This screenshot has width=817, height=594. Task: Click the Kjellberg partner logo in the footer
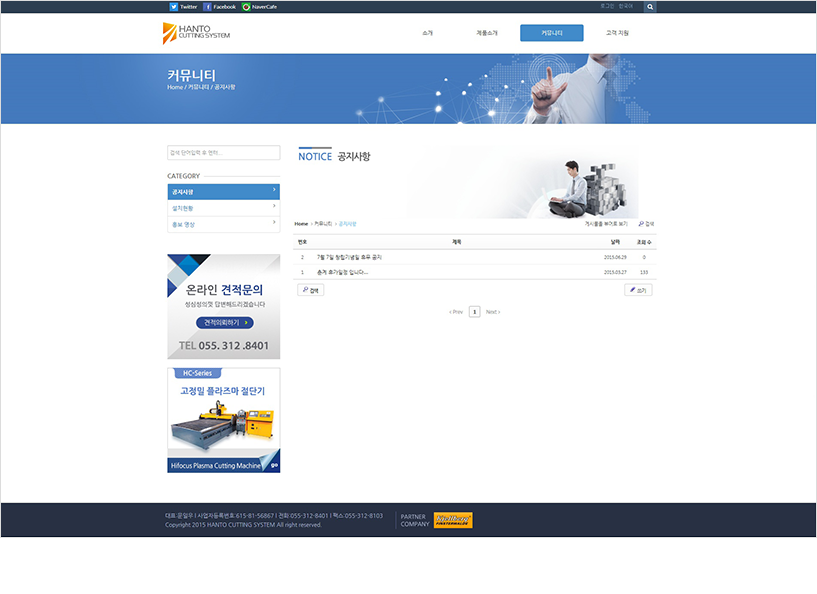(x=453, y=520)
